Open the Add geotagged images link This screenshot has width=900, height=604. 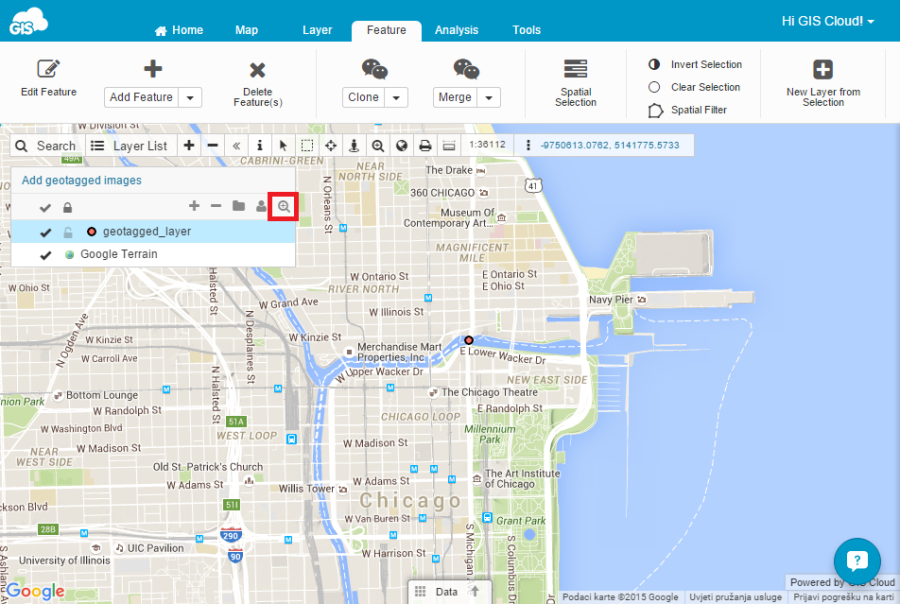[x=82, y=180]
